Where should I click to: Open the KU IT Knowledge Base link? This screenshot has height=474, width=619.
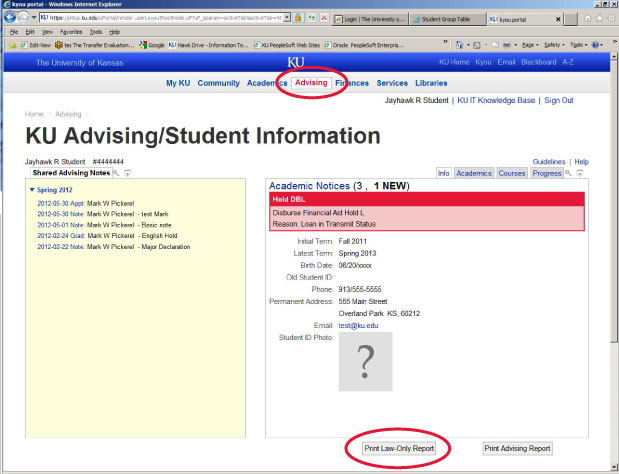[x=496, y=100]
